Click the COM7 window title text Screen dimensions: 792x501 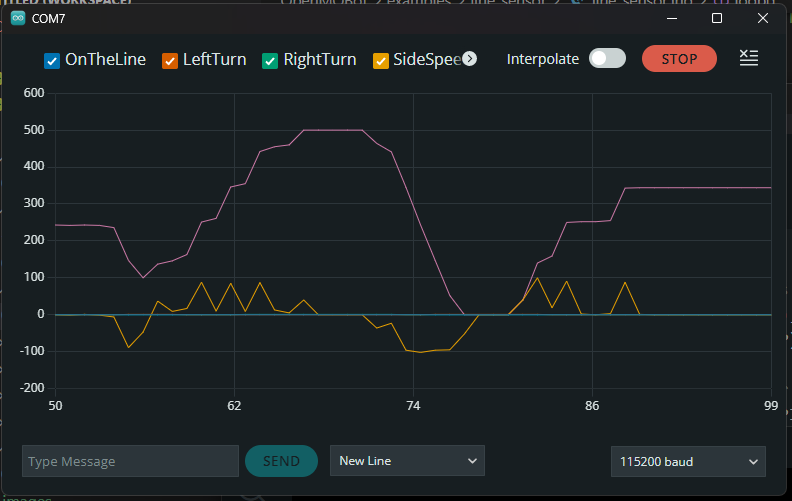point(48,19)
